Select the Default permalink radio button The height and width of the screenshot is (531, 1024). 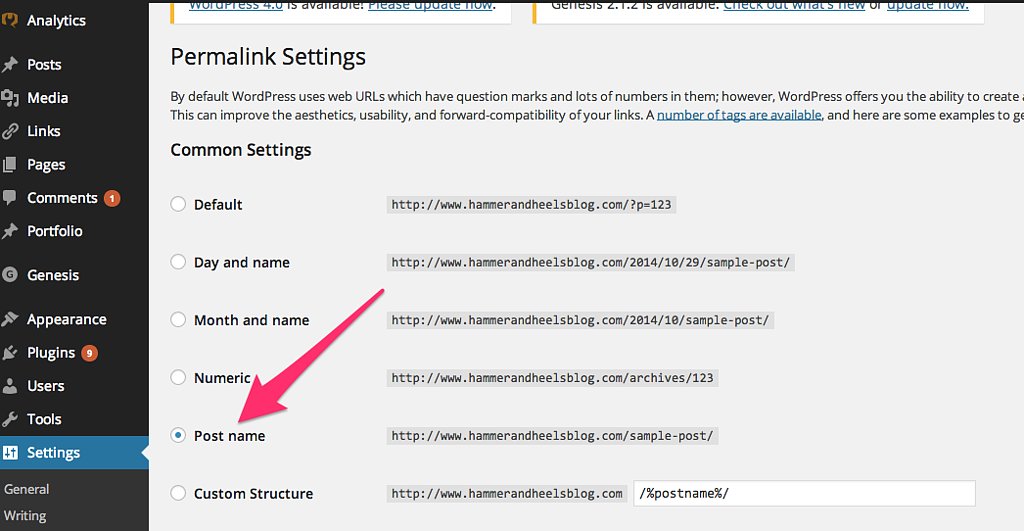178,204
